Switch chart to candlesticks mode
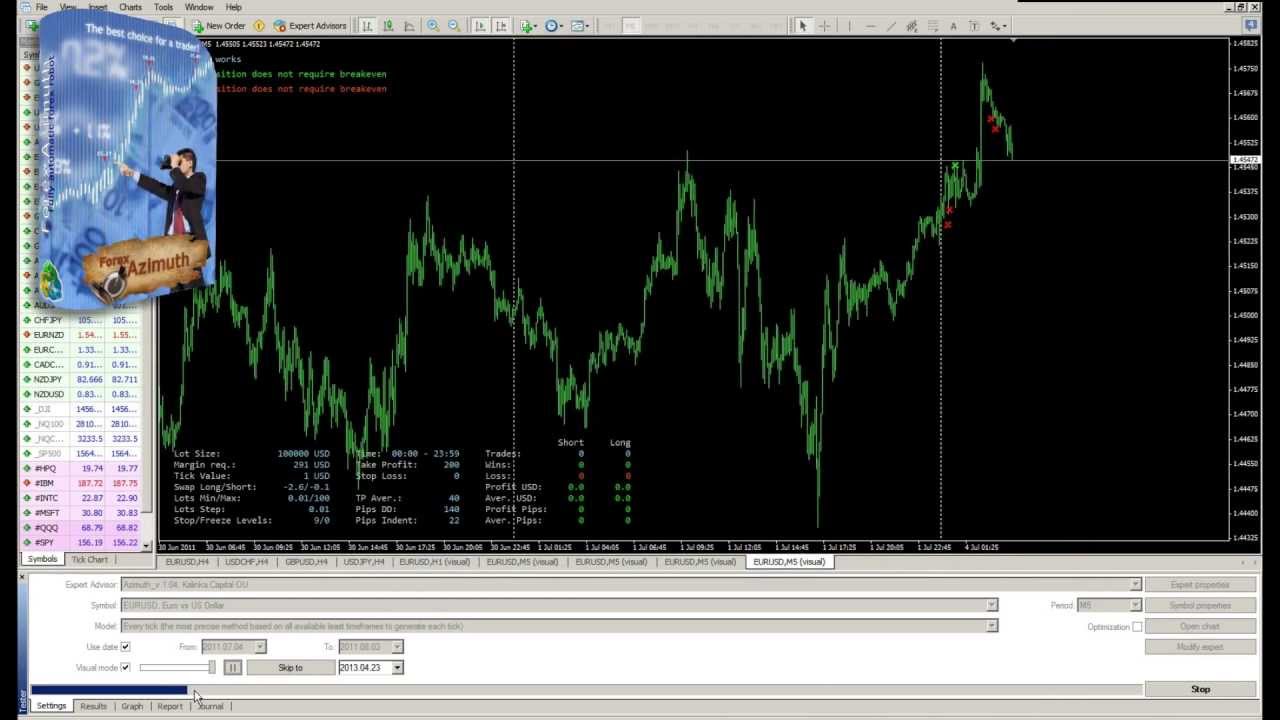The width and height of the screenshot is (1280, 720). point(388,25)
